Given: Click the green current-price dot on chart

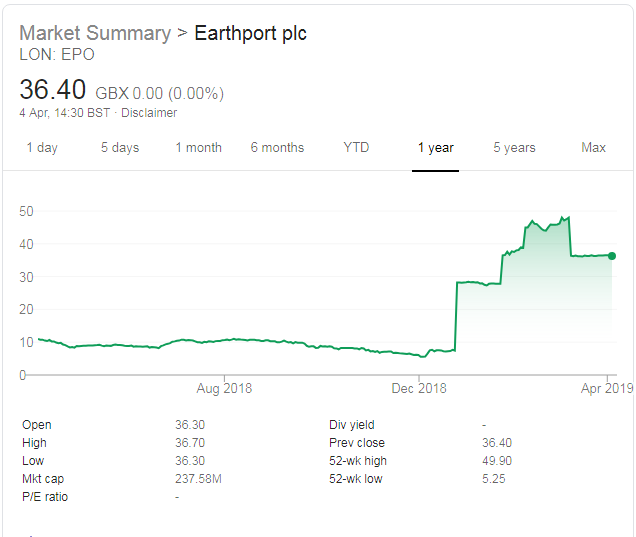Looking at the screenshot, I should (612, 256).
